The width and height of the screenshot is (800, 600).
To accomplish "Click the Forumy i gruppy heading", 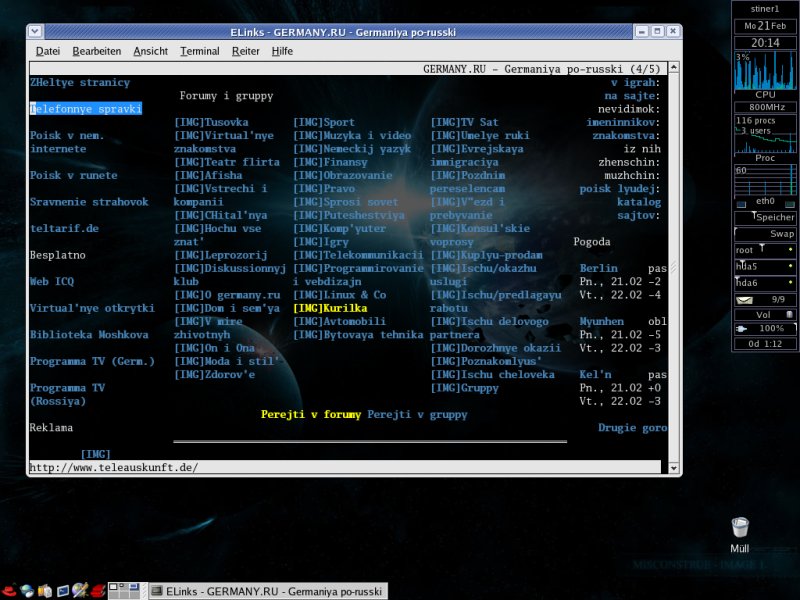I will tap(227, 96).
